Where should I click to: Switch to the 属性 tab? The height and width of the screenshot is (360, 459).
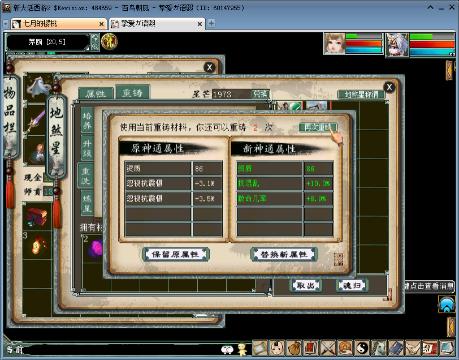pyautogui.click(x=96, y=93)
